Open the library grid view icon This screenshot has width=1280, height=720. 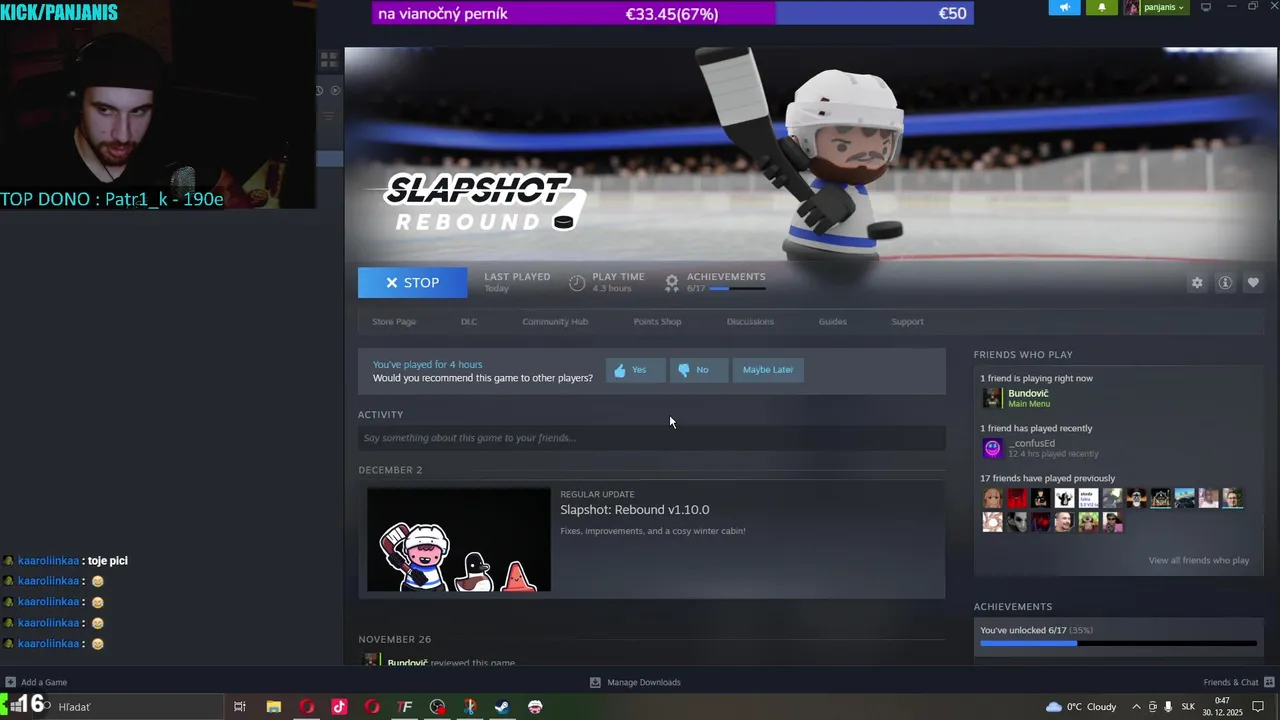click(329, 60)
